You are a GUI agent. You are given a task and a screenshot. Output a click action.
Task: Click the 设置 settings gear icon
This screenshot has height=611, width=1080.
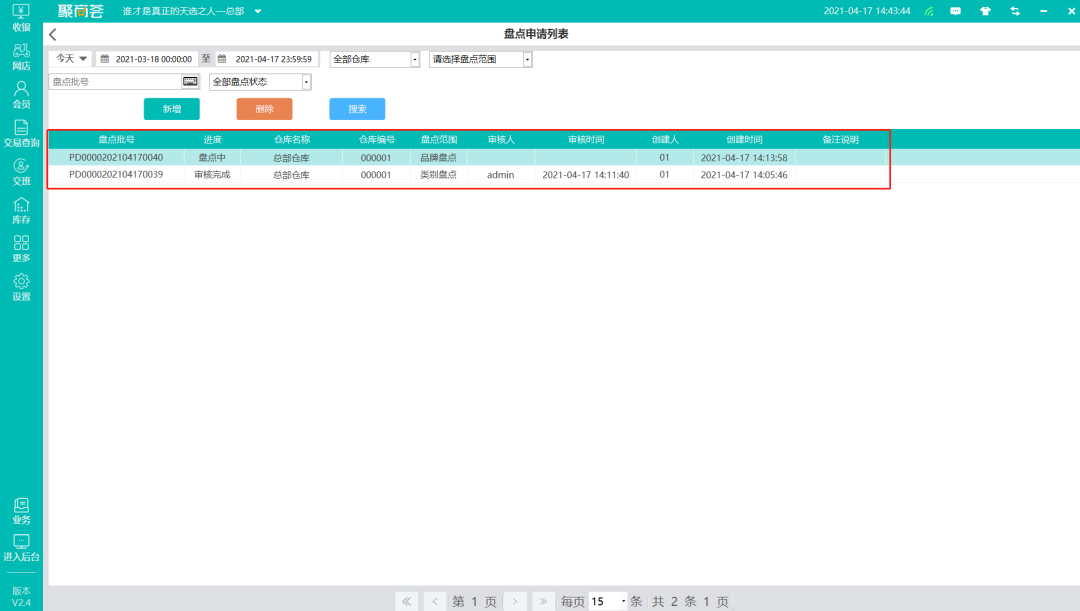[x=21, y=287]
